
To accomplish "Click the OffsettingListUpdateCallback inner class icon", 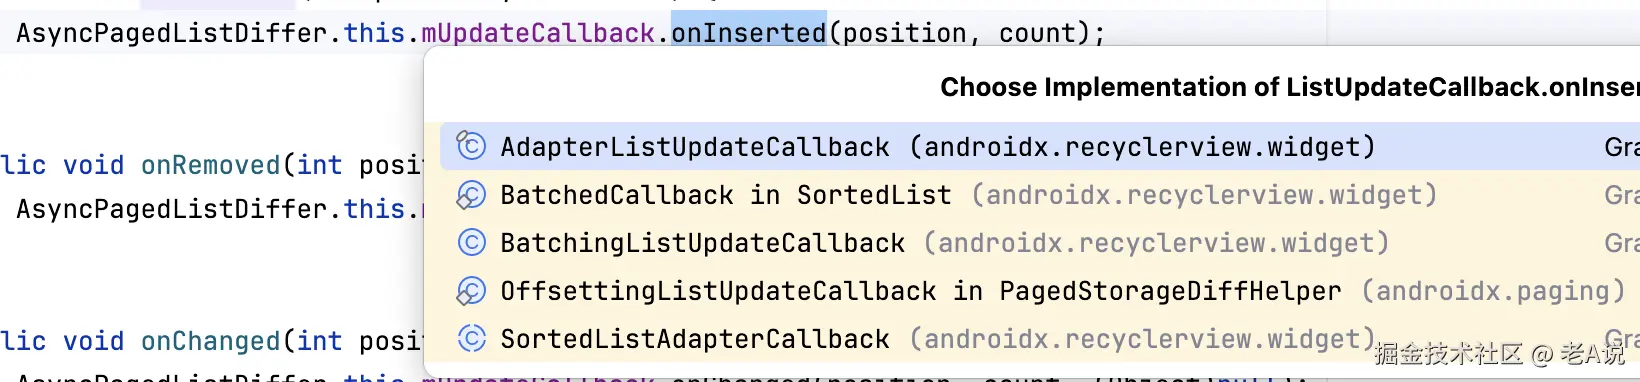I will 471,291.
